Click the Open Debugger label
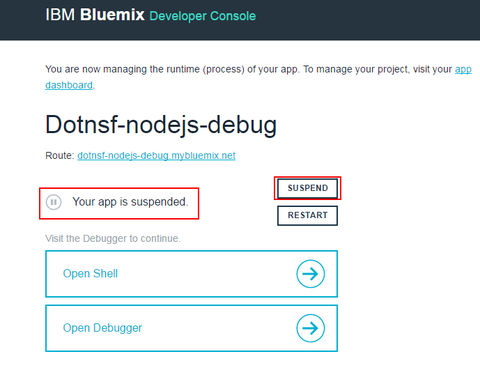 102,328
